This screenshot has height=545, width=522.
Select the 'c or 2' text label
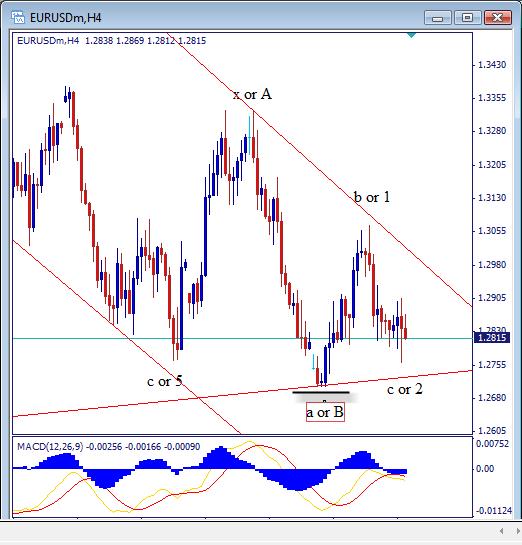tap(405, 389)
